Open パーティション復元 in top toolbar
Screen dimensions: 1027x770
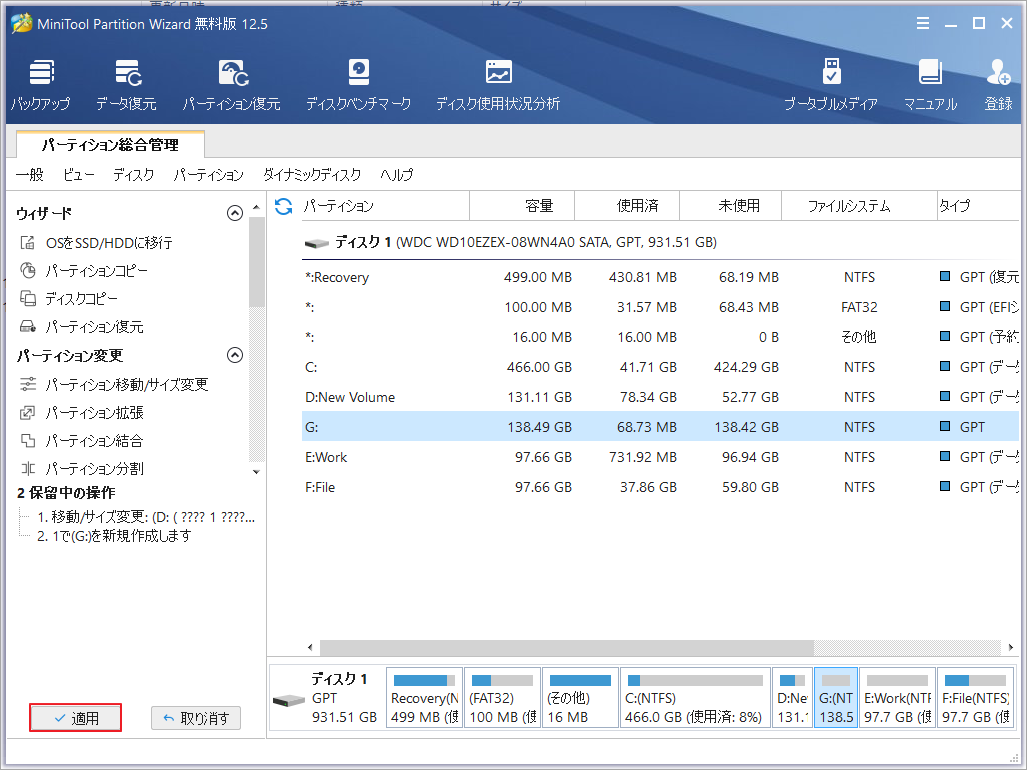click(x=231, y=84)
